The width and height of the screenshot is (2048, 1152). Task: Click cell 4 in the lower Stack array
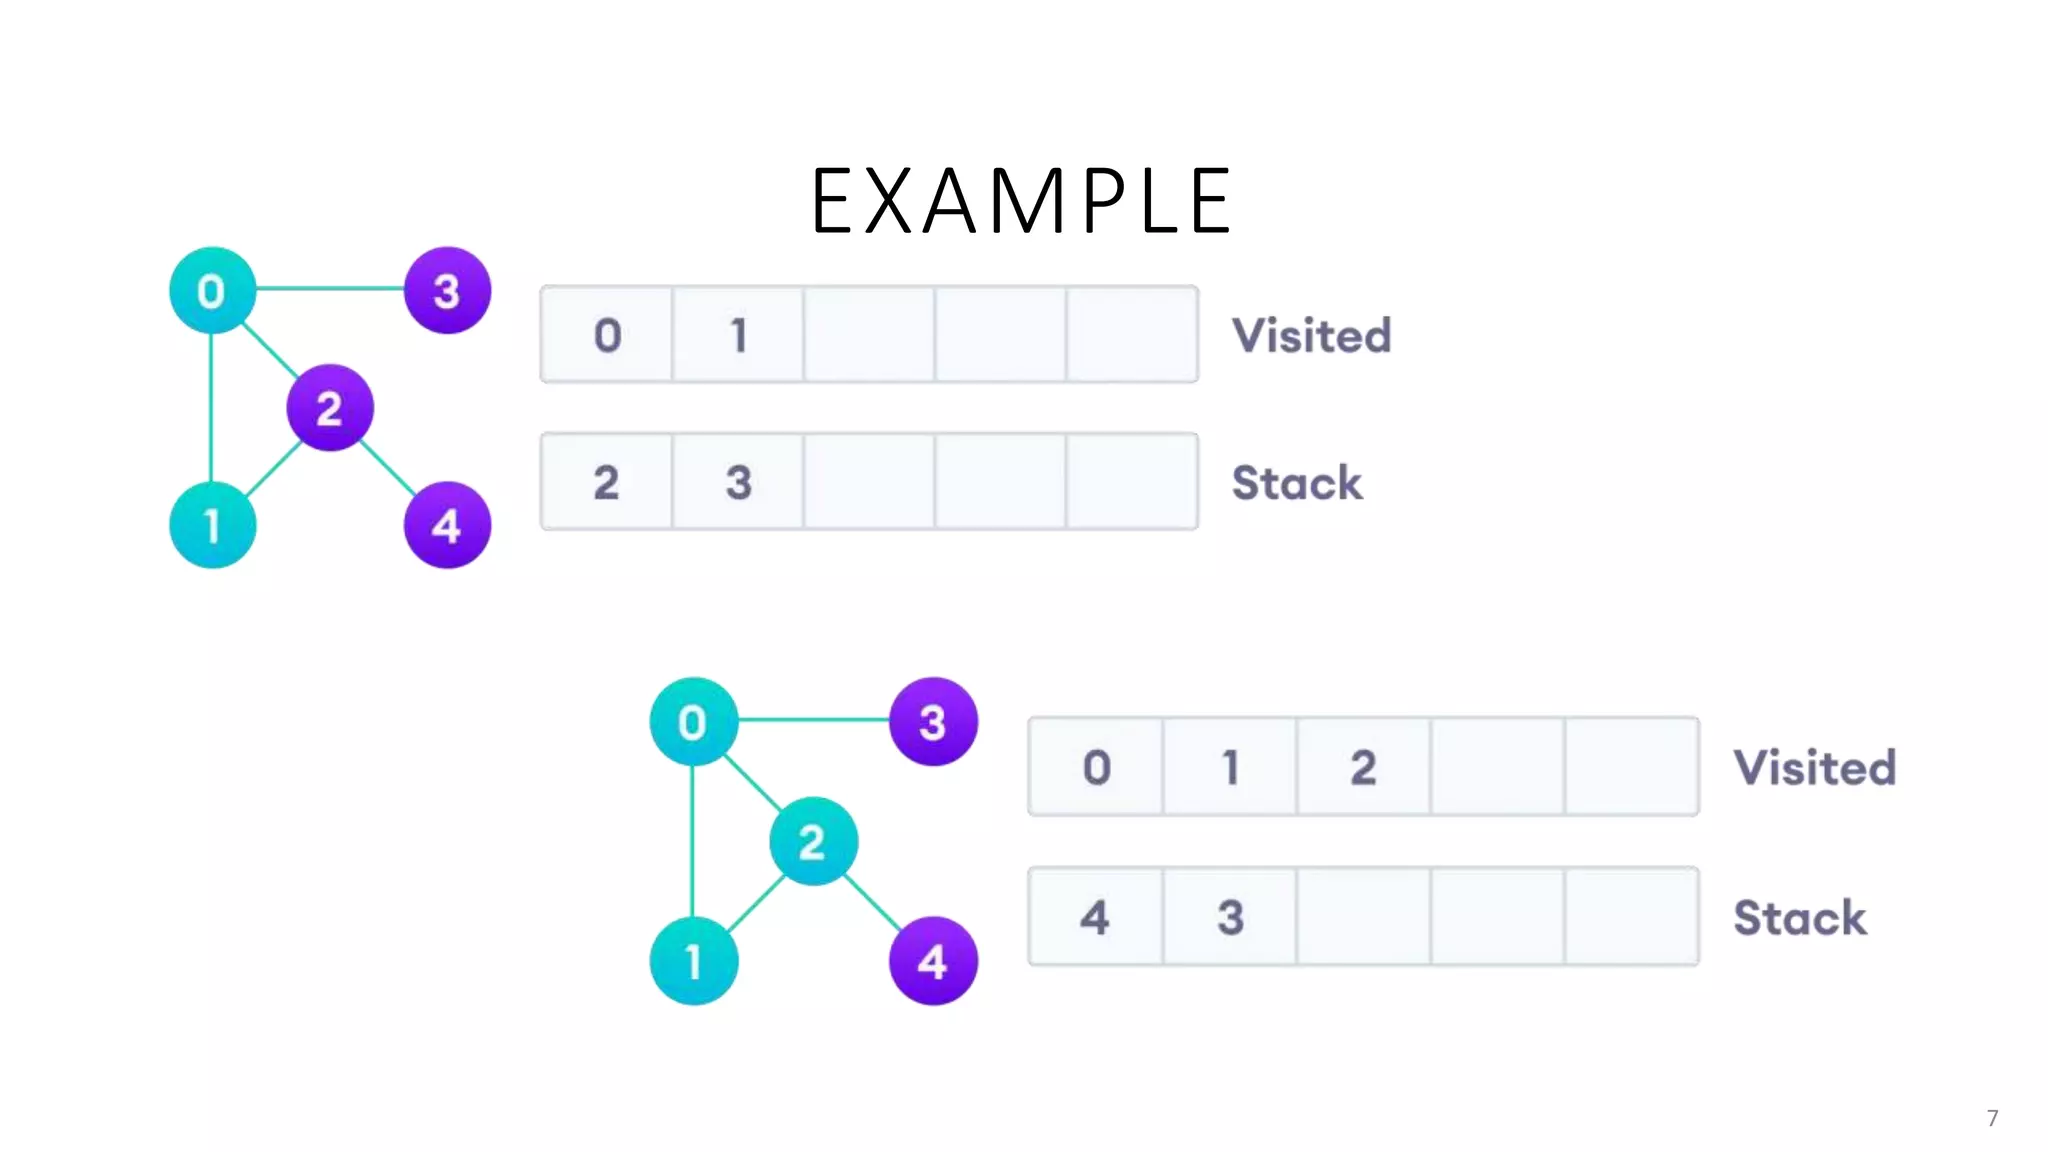point(1095,917)
